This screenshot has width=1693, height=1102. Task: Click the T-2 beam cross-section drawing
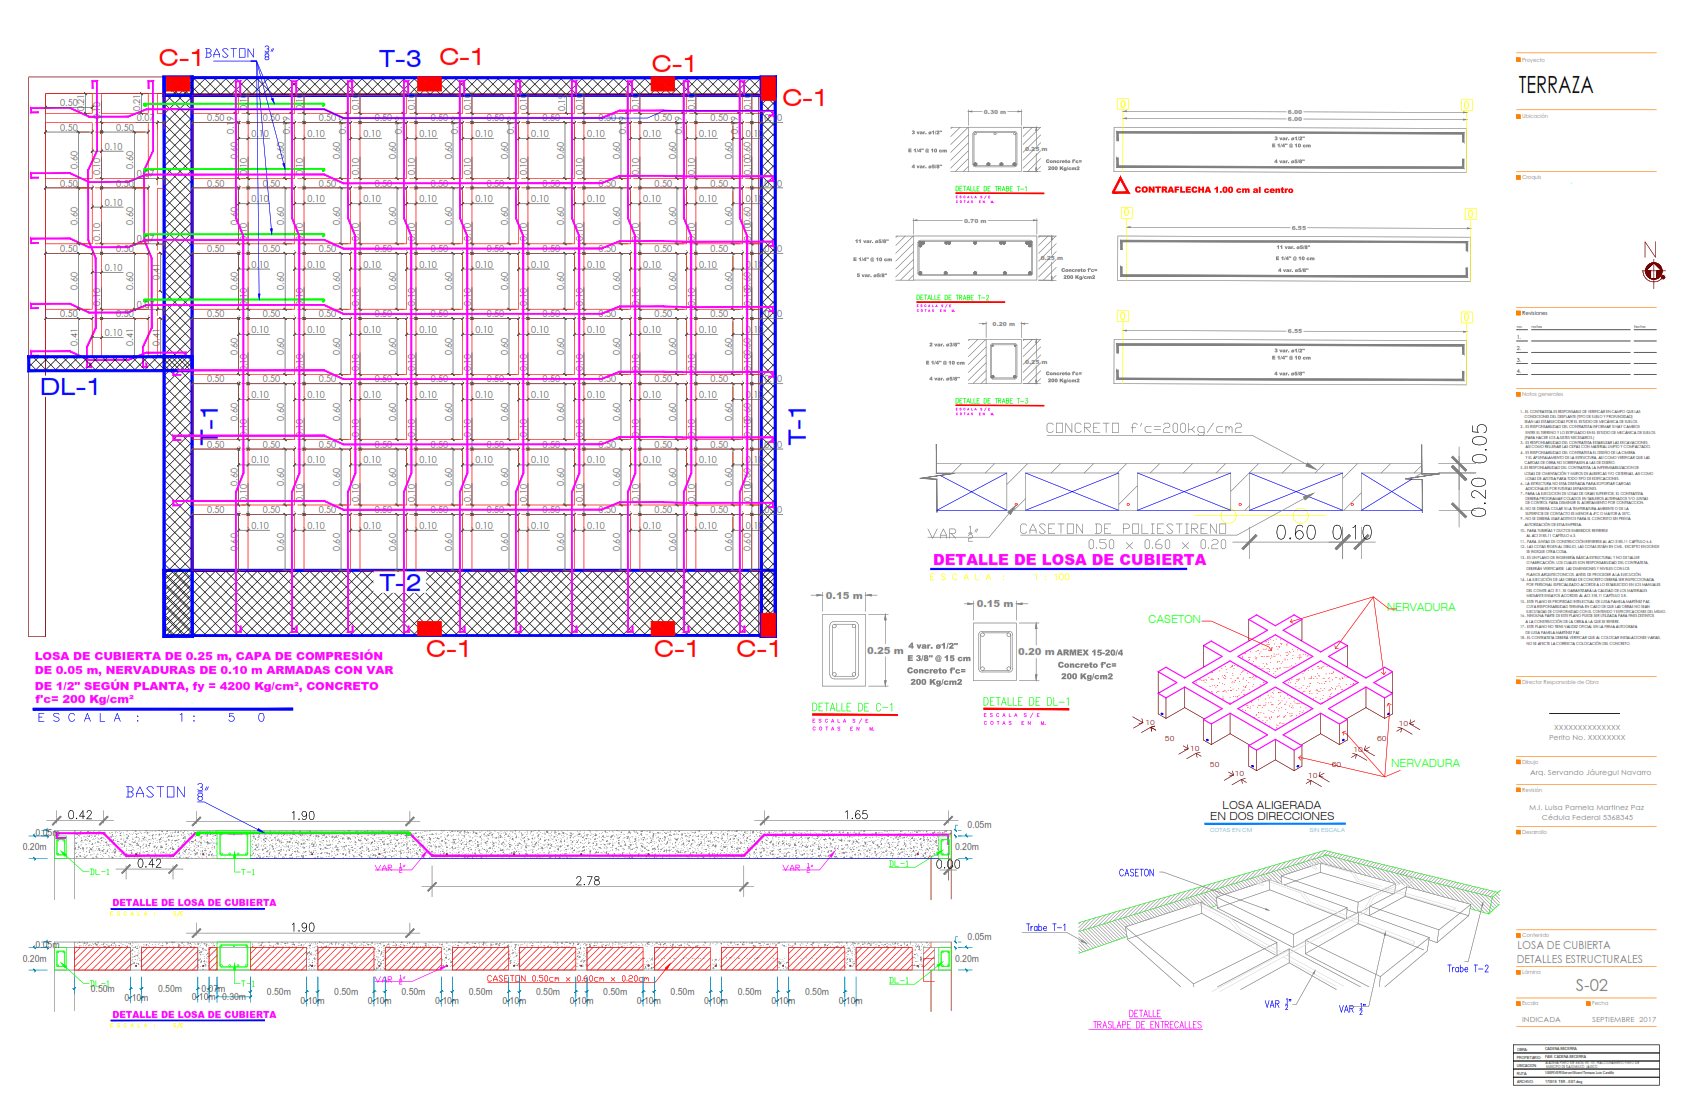(975, 258)
